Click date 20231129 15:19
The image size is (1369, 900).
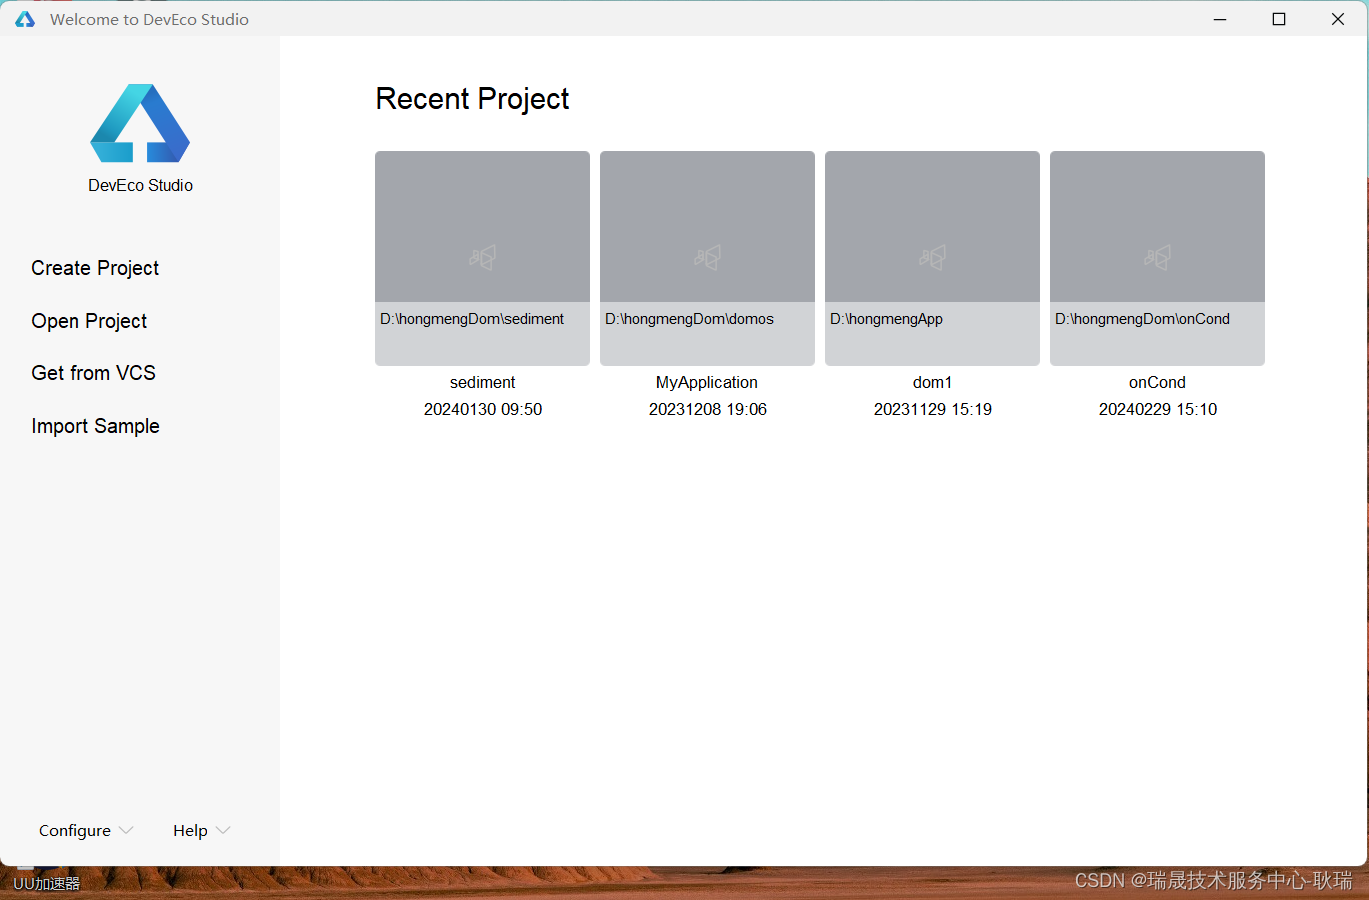click(933, 409)
